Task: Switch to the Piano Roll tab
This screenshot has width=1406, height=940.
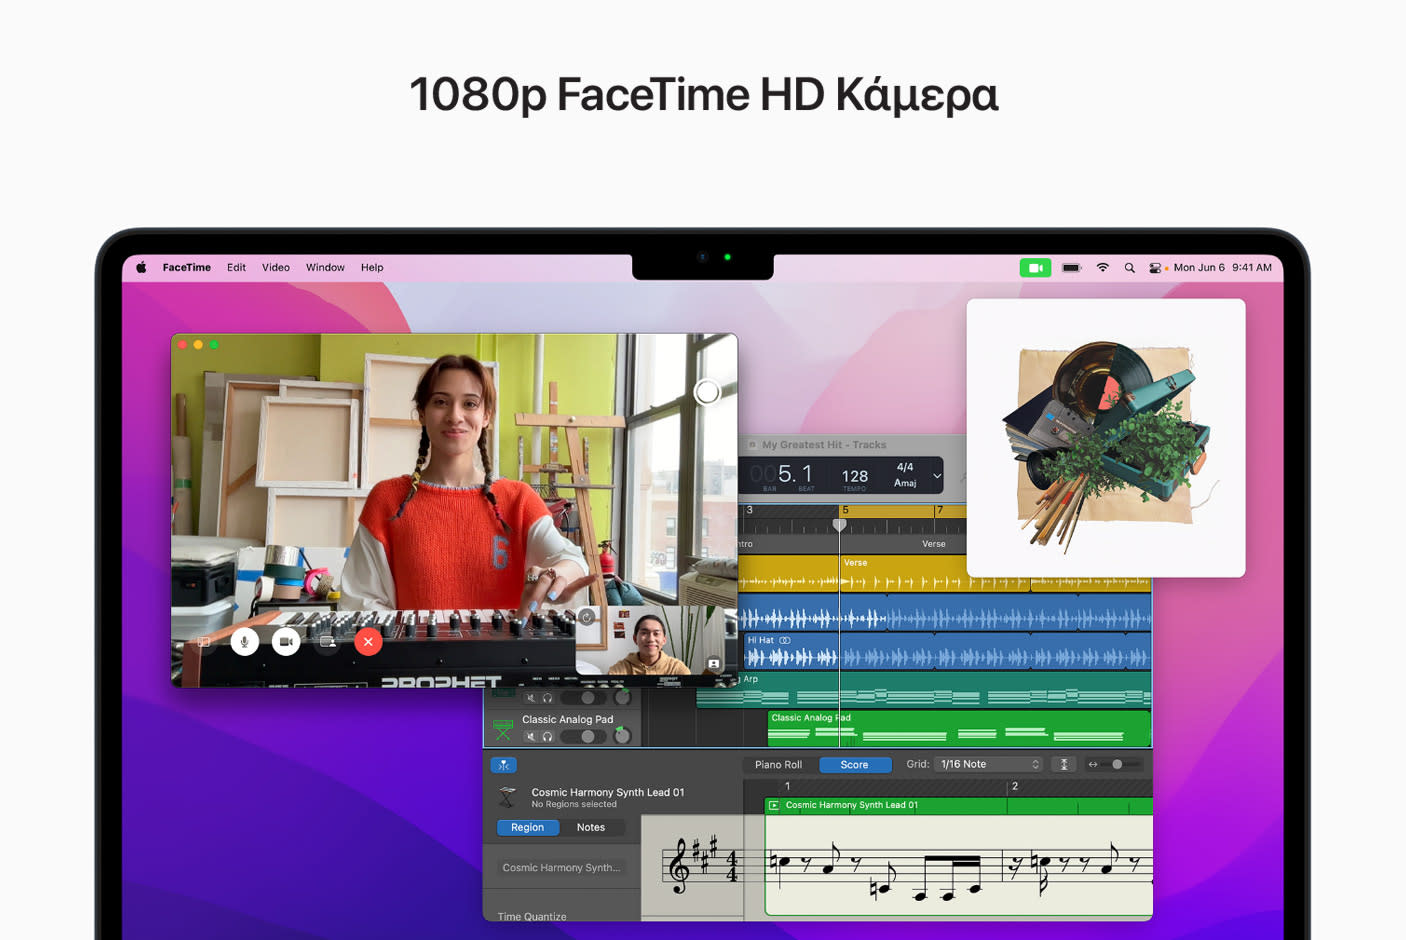Action: [778, 764]
